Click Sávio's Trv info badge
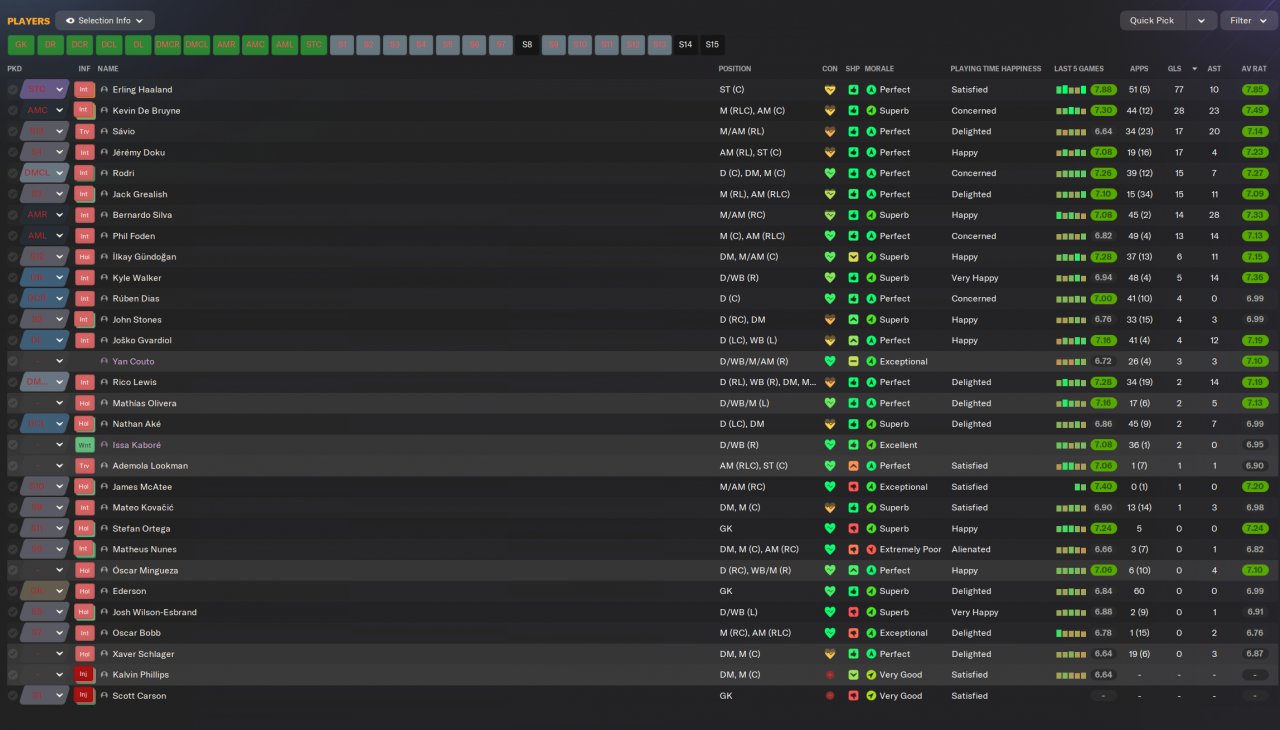The width and height of the screenshot is (1280, 730). coord(84,132)
